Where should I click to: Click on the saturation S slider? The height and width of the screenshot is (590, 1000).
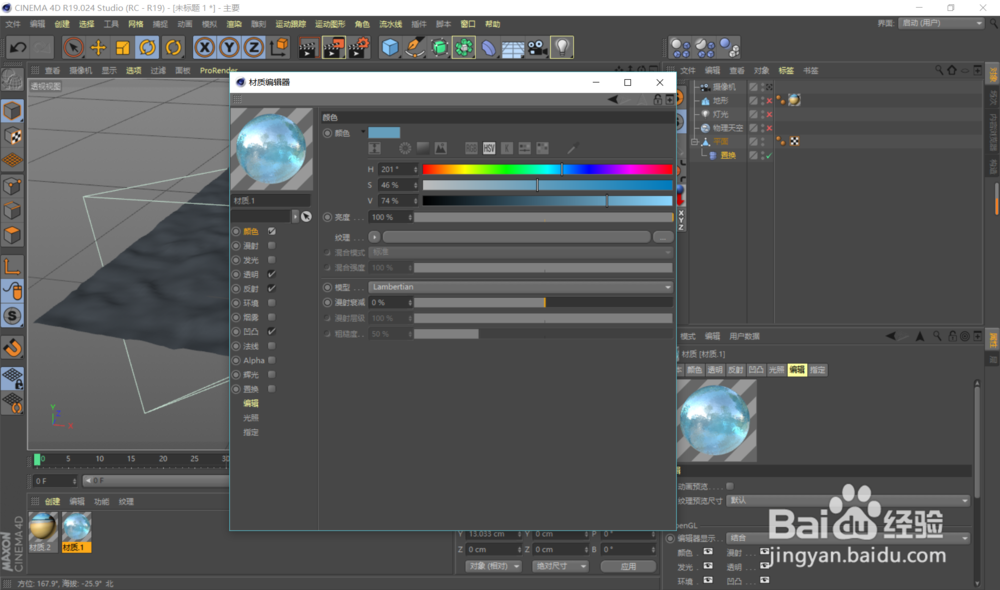547,185
